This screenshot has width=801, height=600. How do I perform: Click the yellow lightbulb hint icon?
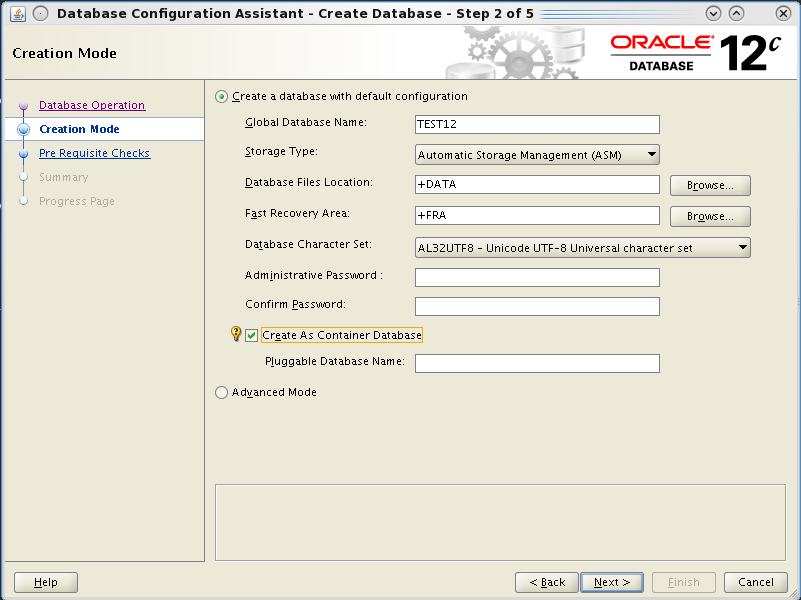pos(235,334)
